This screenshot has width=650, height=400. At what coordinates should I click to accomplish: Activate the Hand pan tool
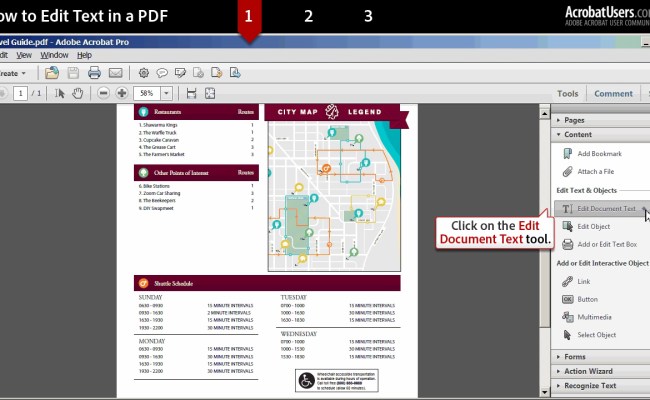(x=78, y=93)
